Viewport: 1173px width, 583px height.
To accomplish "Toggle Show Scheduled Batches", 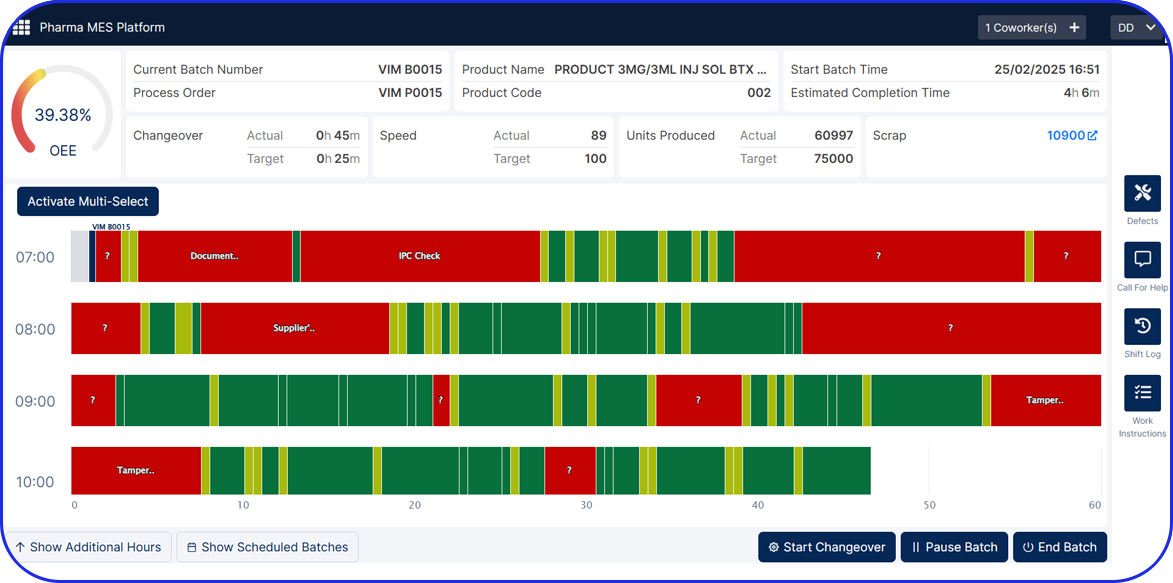I will click(267, 547).
